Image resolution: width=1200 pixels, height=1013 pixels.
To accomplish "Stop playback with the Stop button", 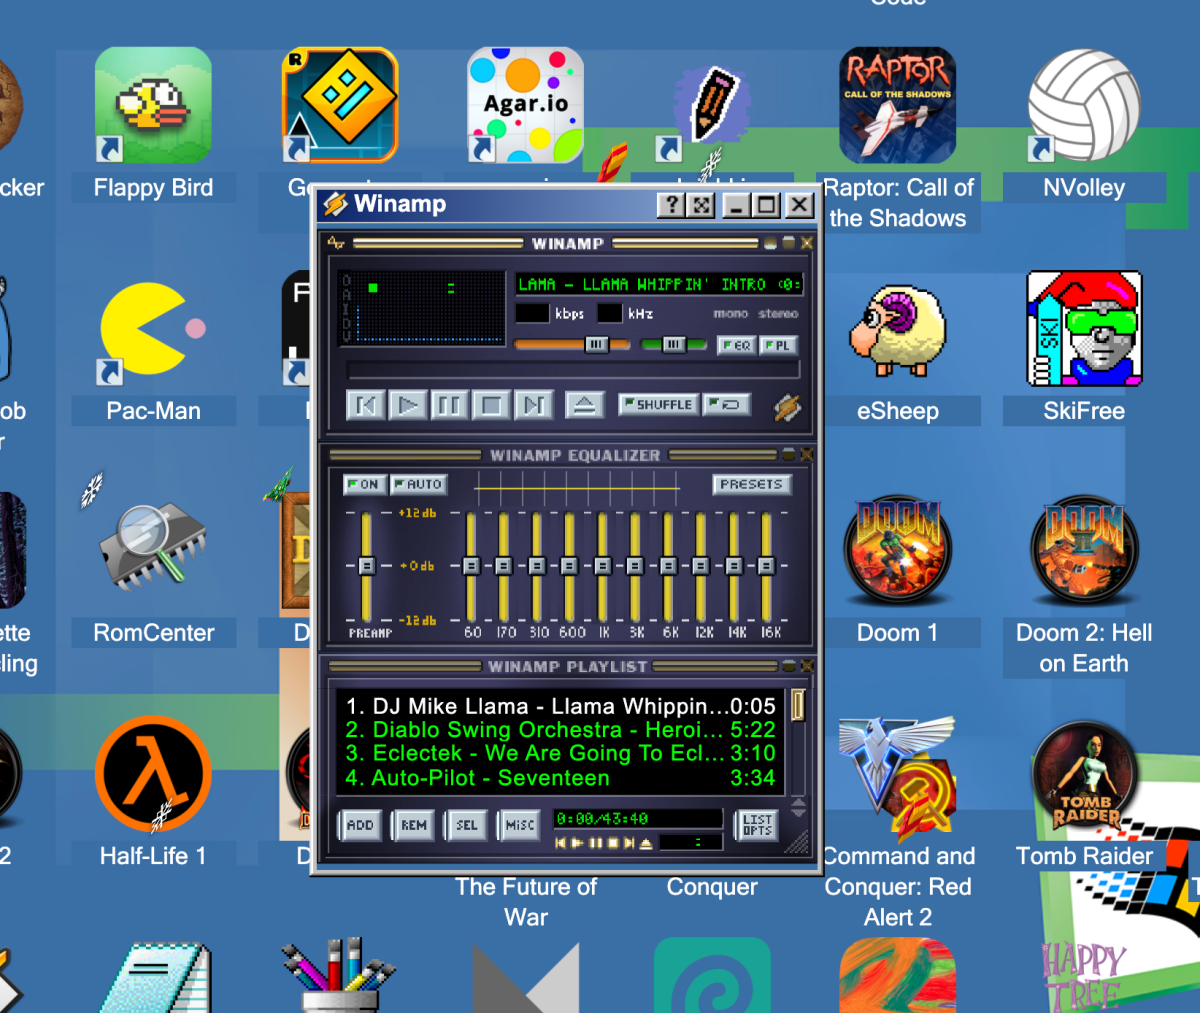I will [491, 405].
